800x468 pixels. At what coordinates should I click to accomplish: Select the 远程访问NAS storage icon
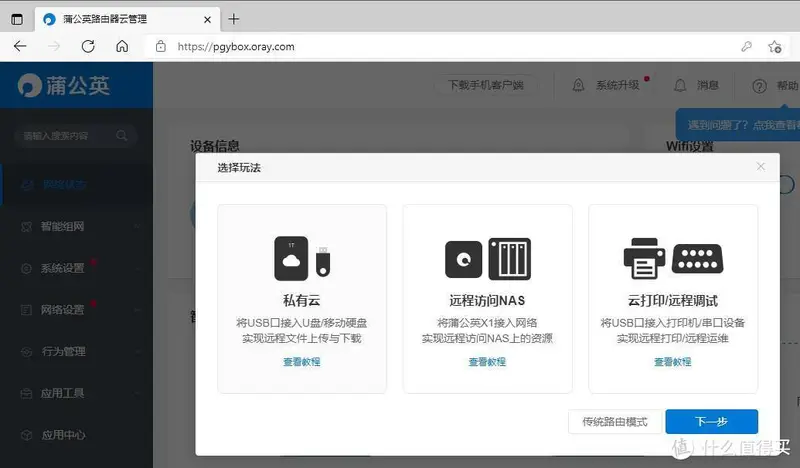(487, 258)
